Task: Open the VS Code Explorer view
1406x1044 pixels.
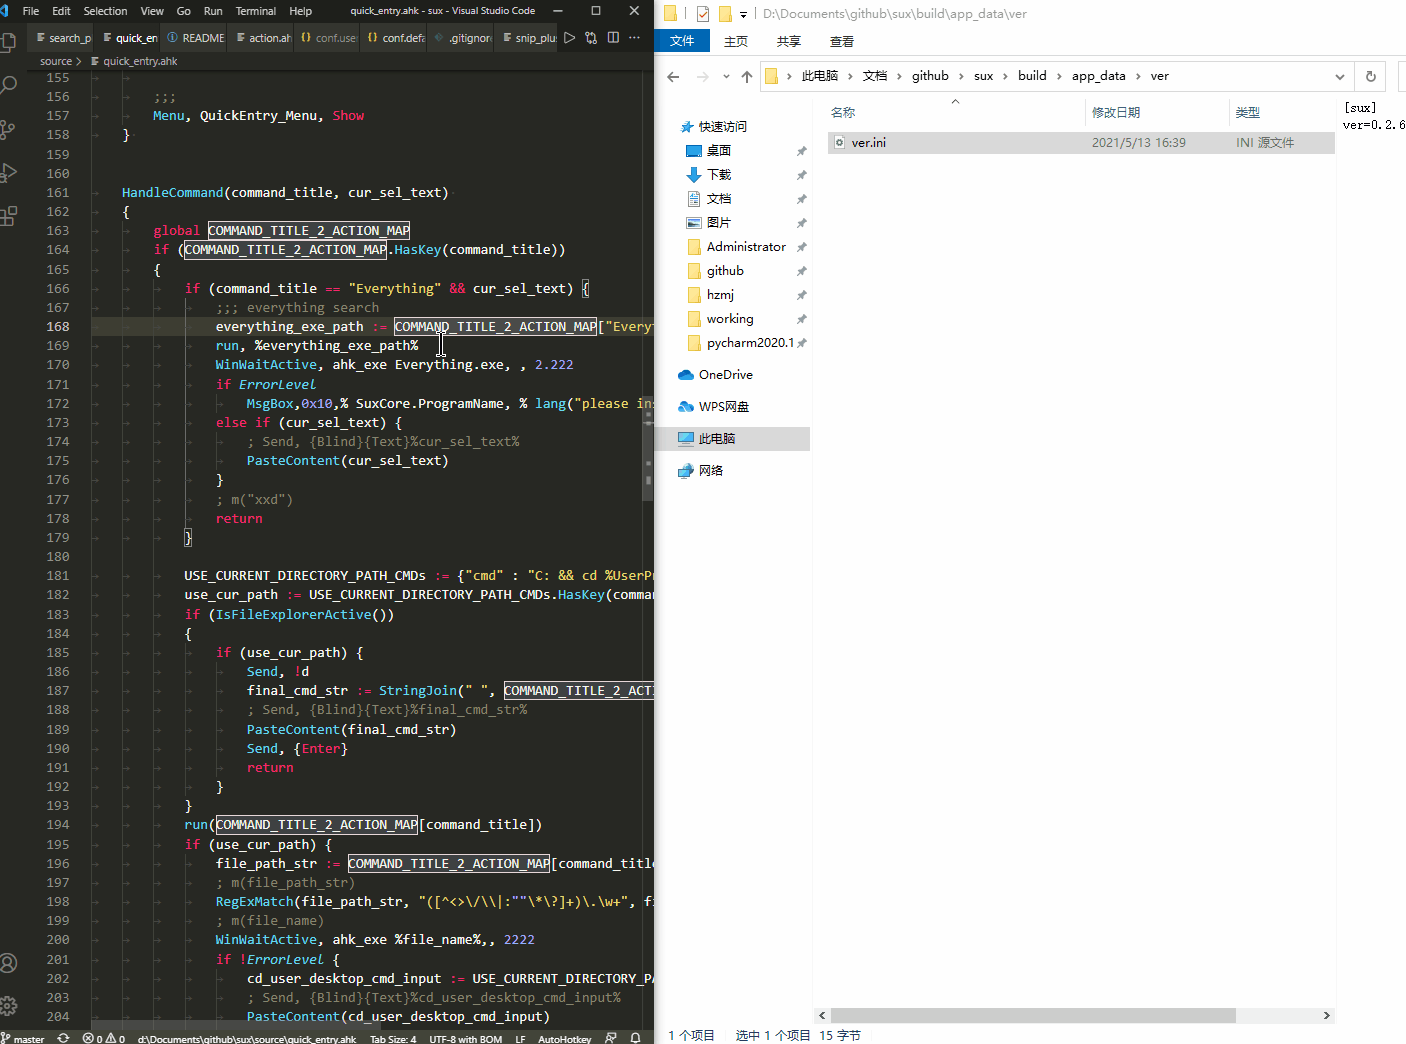Action: pos(9,42)
